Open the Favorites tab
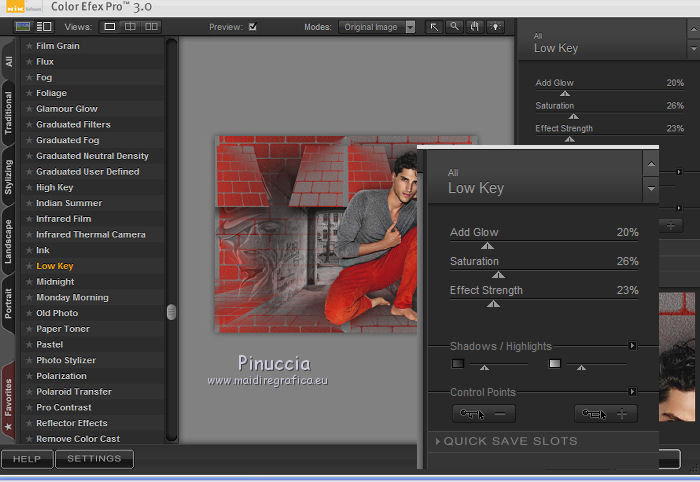This screenshot has width=700, height=482. click(9, 397)
